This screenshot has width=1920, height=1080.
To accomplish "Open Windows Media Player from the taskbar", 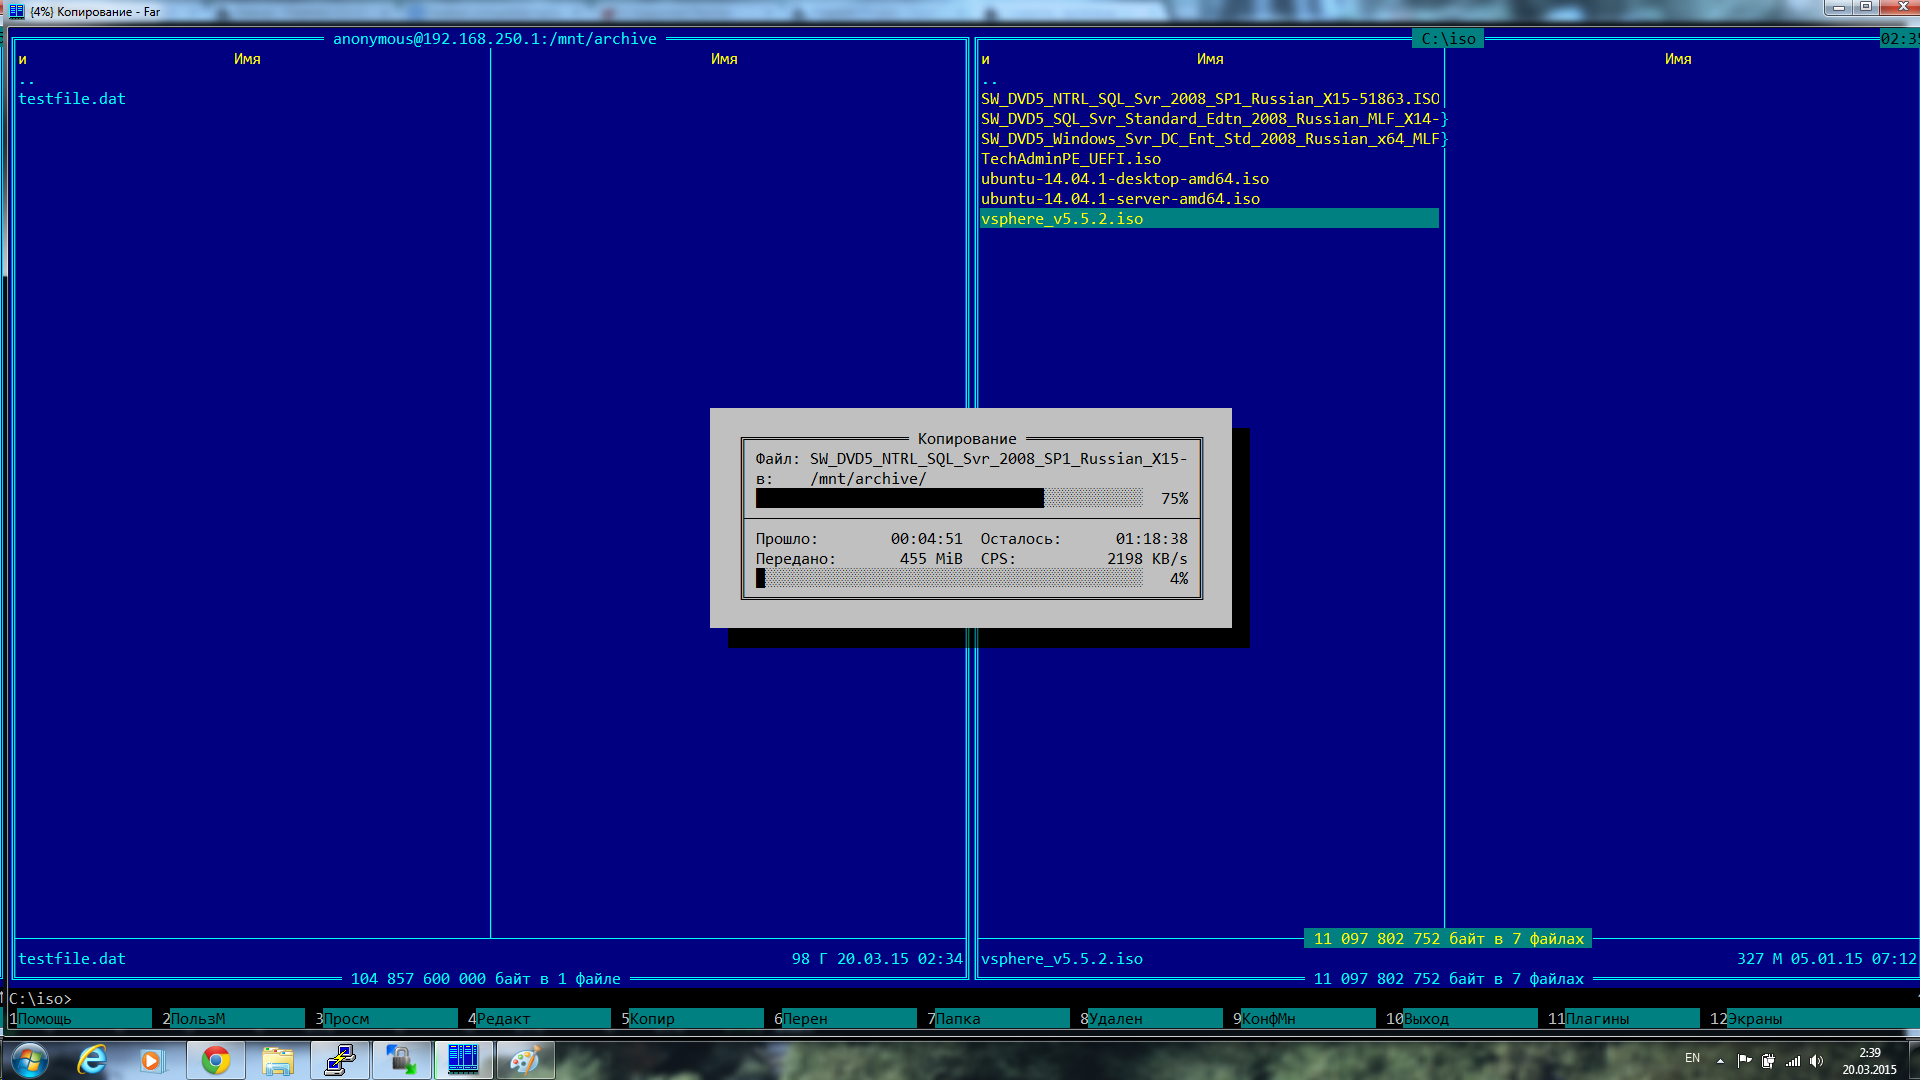I will point(151,1060).
